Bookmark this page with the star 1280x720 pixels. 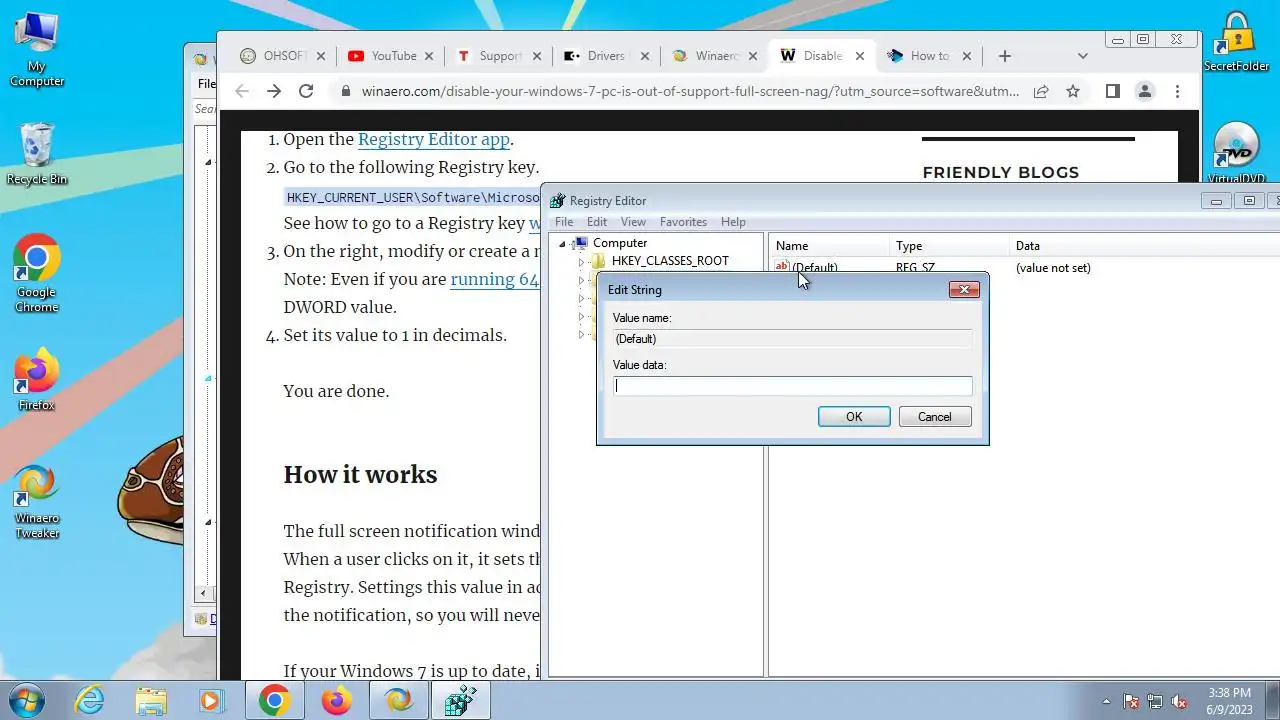[x=1073, y=91]
